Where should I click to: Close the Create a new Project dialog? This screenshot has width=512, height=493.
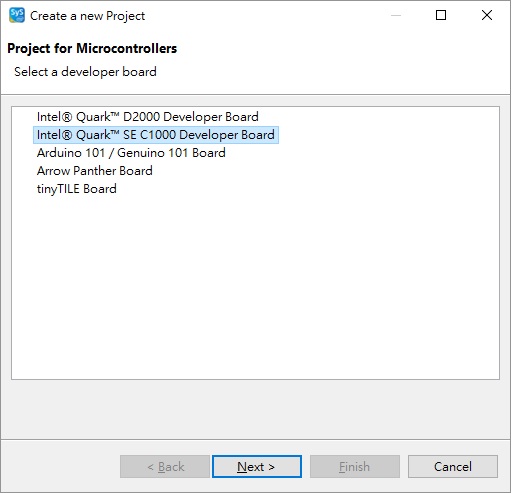pyautogui.click(x=487, y=15)
